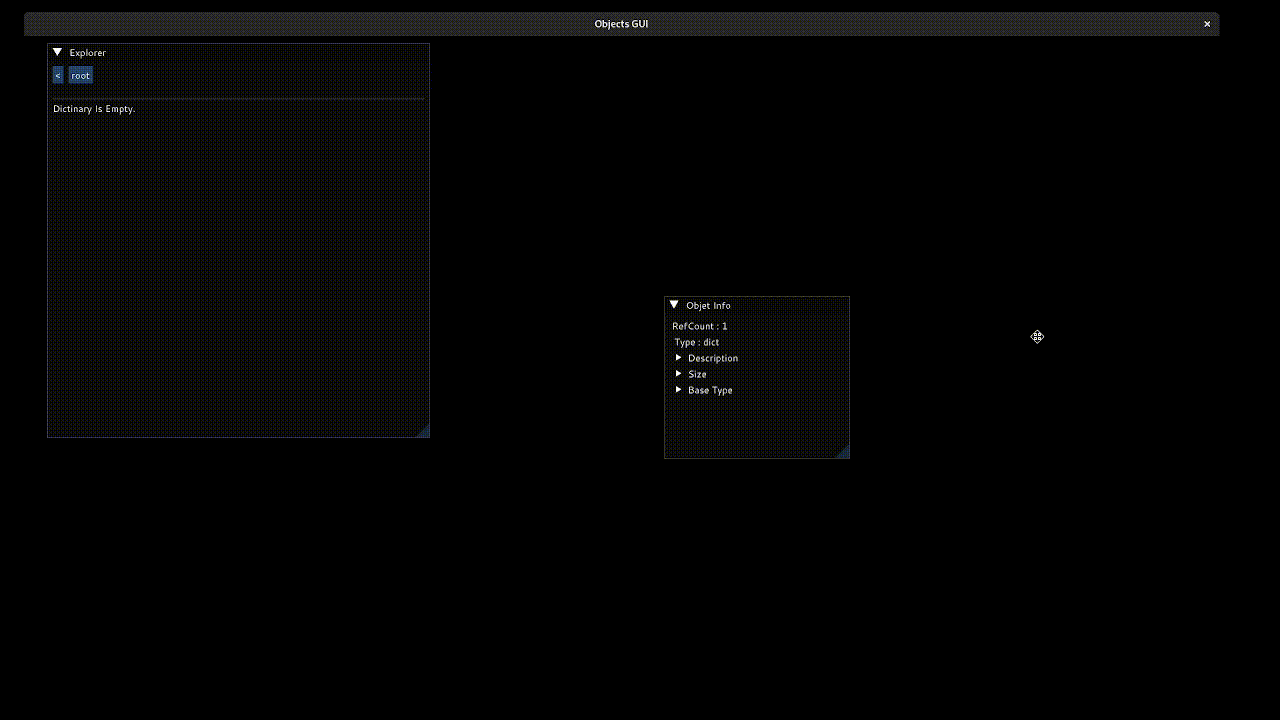Click the Objet Info resize grip
The width and height of the screenshot is (1280, 720).
tap(842, 451)
